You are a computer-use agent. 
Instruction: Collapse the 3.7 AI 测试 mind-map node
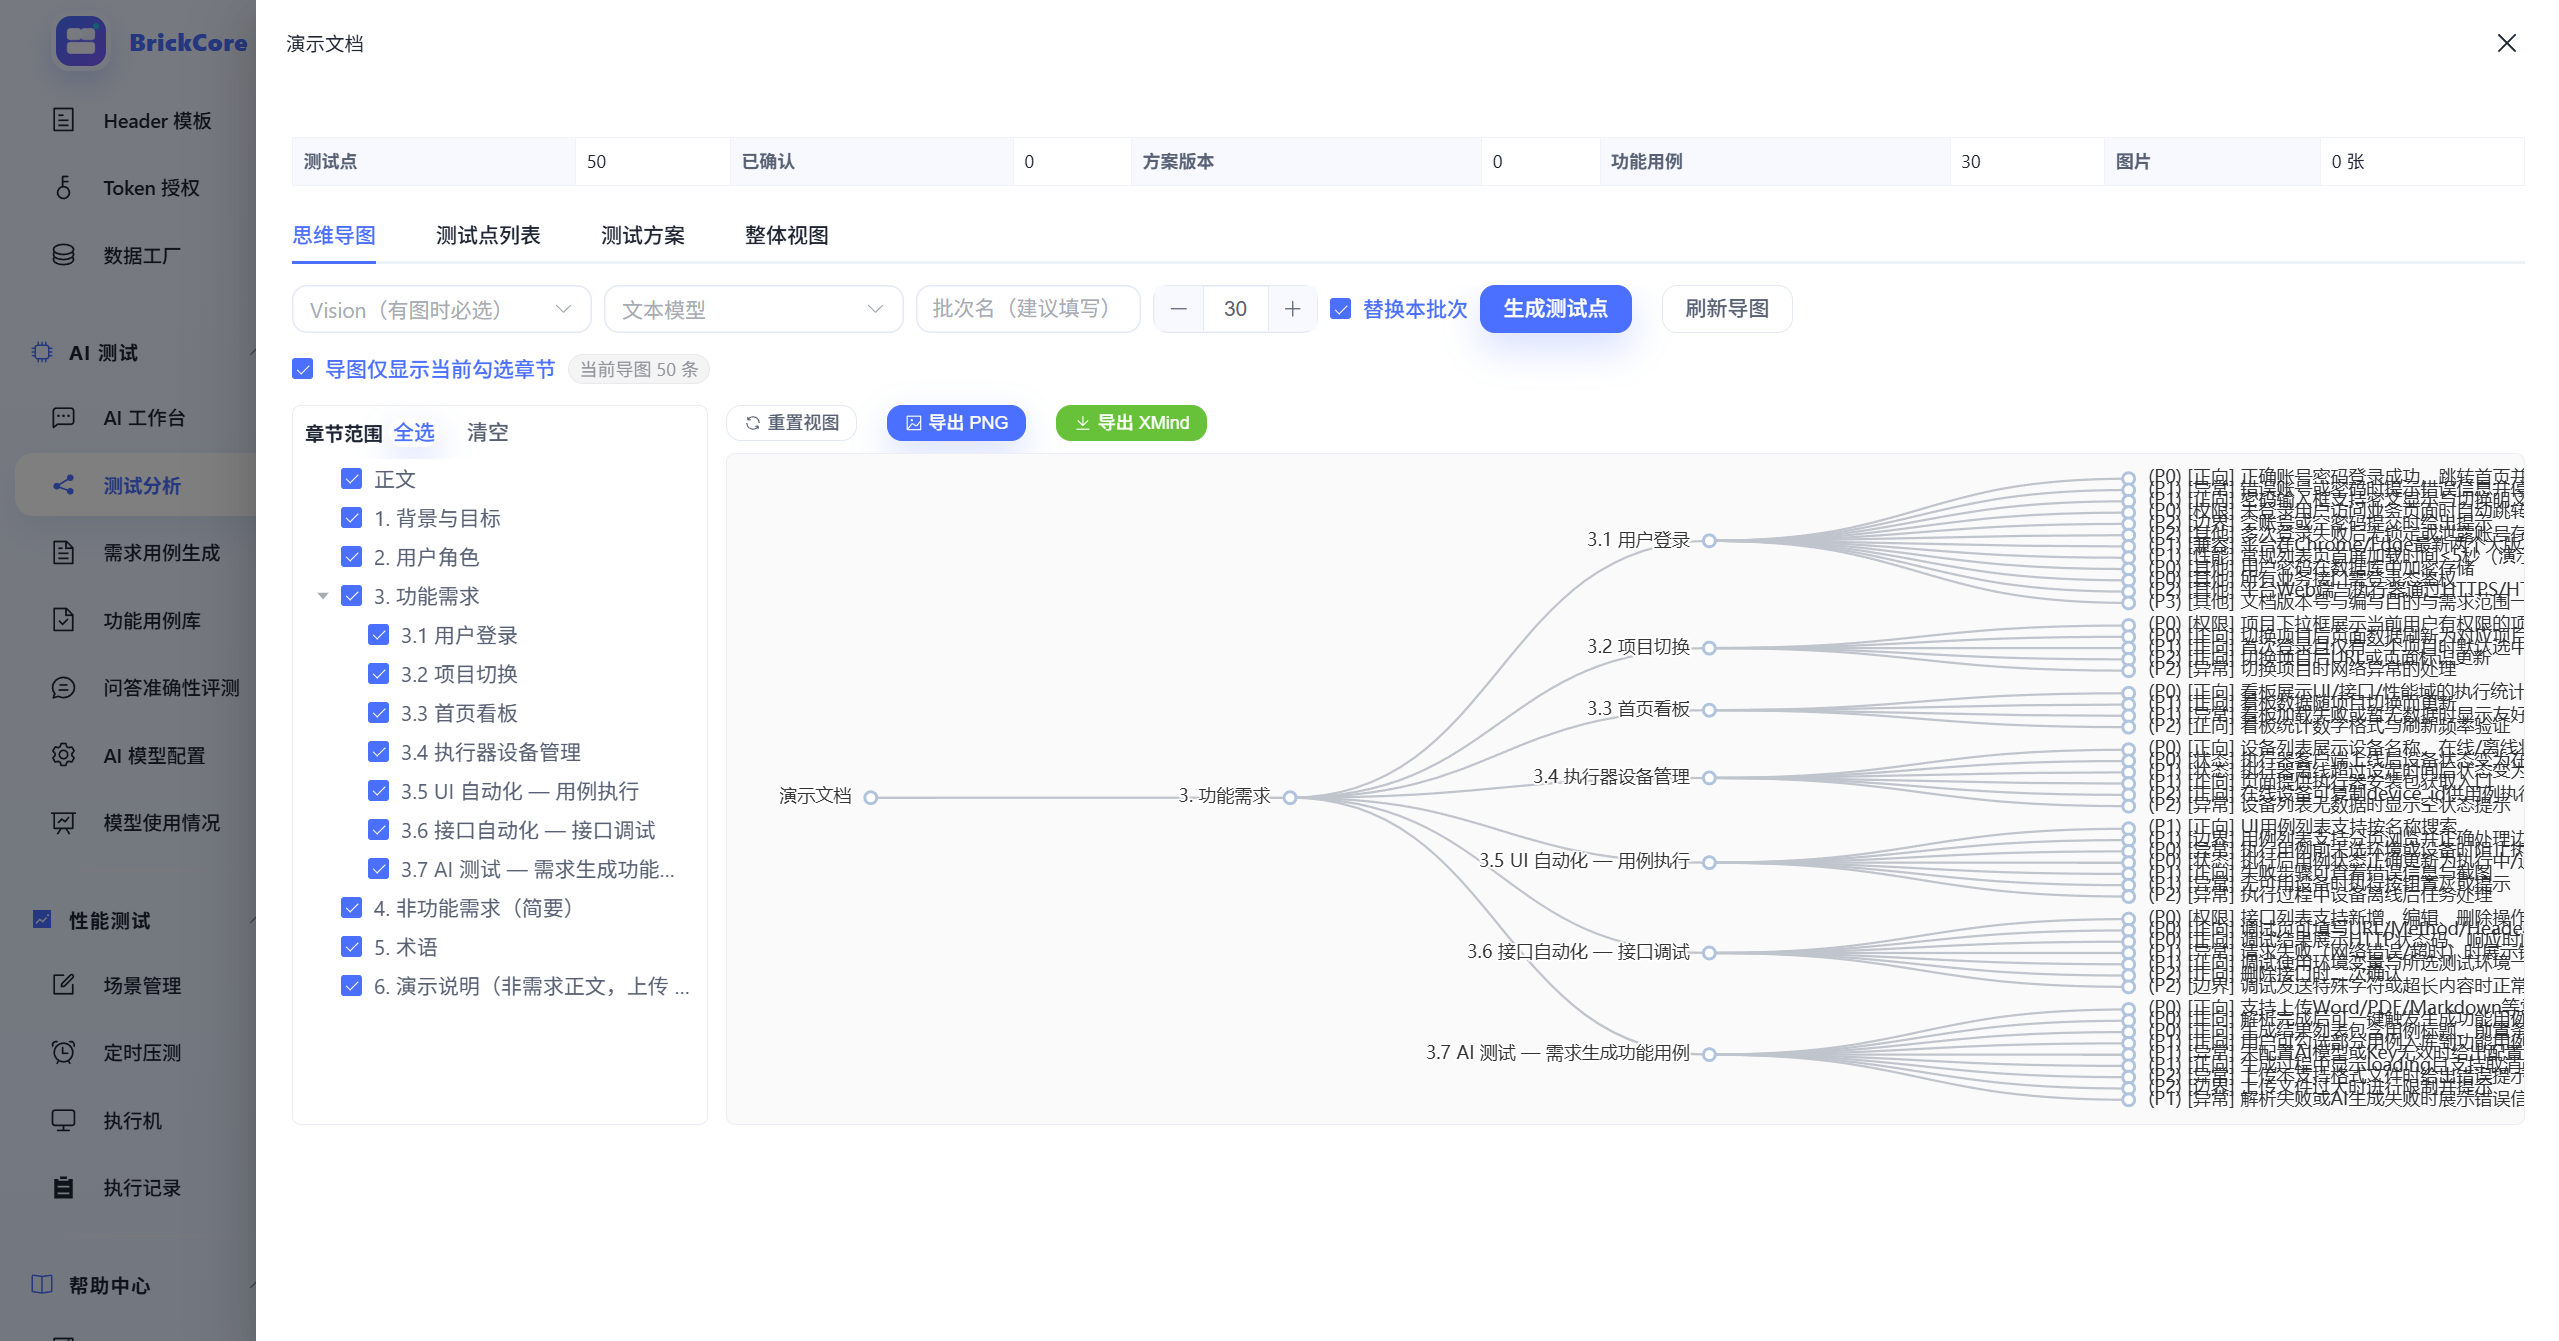(1709, 1054)
